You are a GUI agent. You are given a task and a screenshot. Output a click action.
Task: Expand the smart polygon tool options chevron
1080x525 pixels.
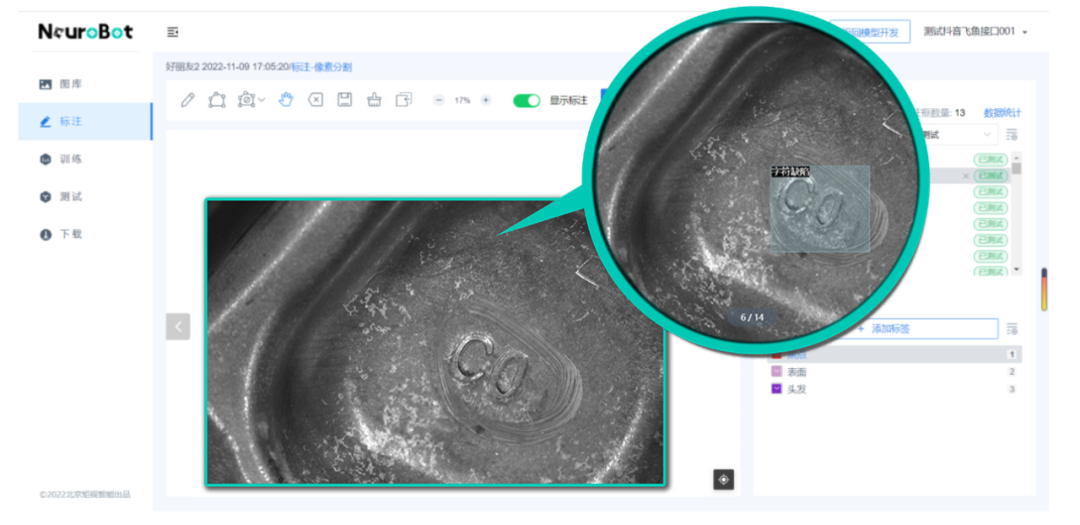pyautogui.click(x=262, y=101)
